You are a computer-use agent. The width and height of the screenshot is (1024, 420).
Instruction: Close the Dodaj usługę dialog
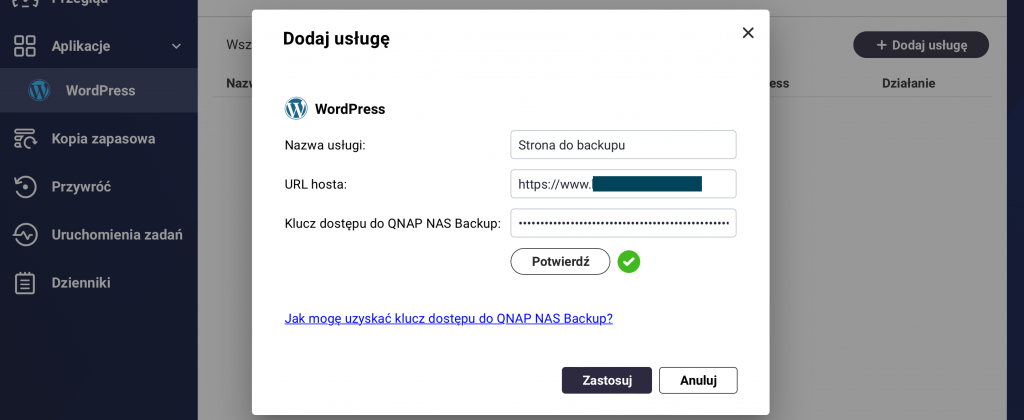point(747,33)
